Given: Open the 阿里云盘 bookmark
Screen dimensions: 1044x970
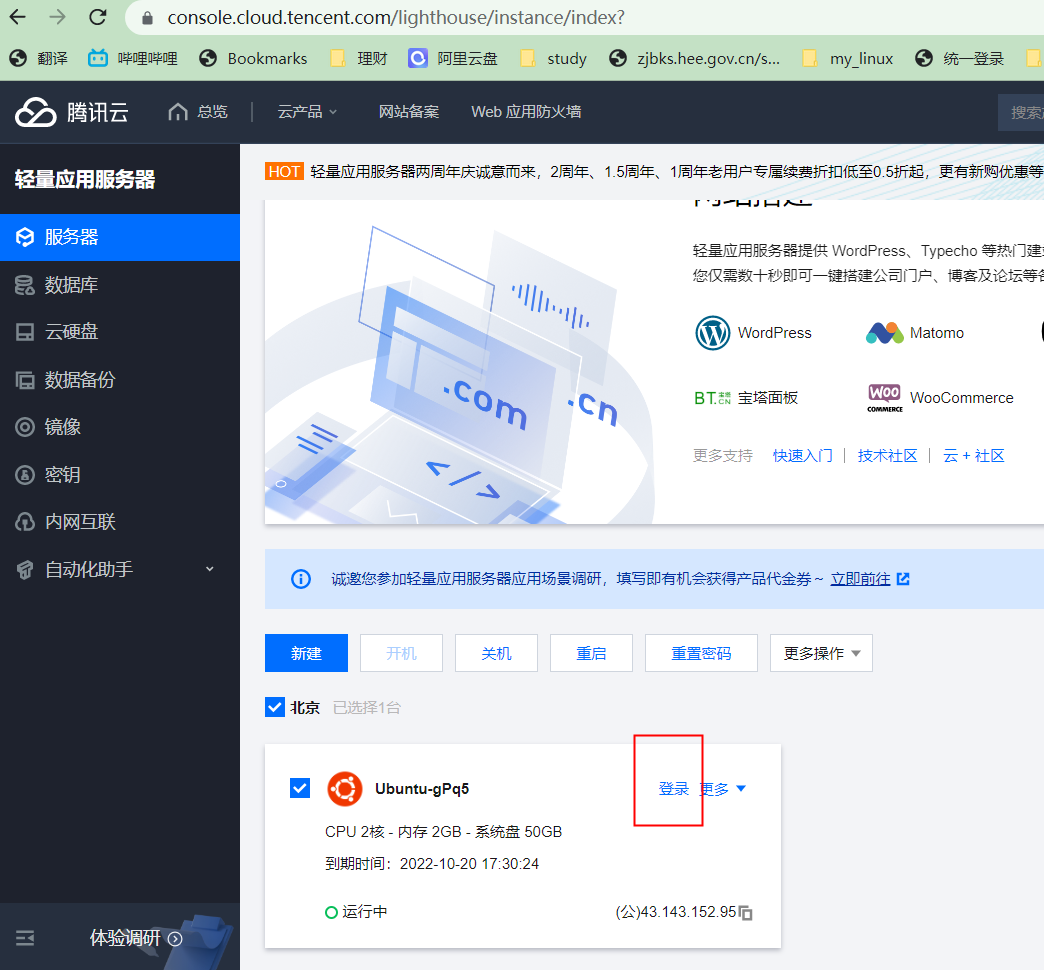Looking at the screenshot, I should [453, 59].
